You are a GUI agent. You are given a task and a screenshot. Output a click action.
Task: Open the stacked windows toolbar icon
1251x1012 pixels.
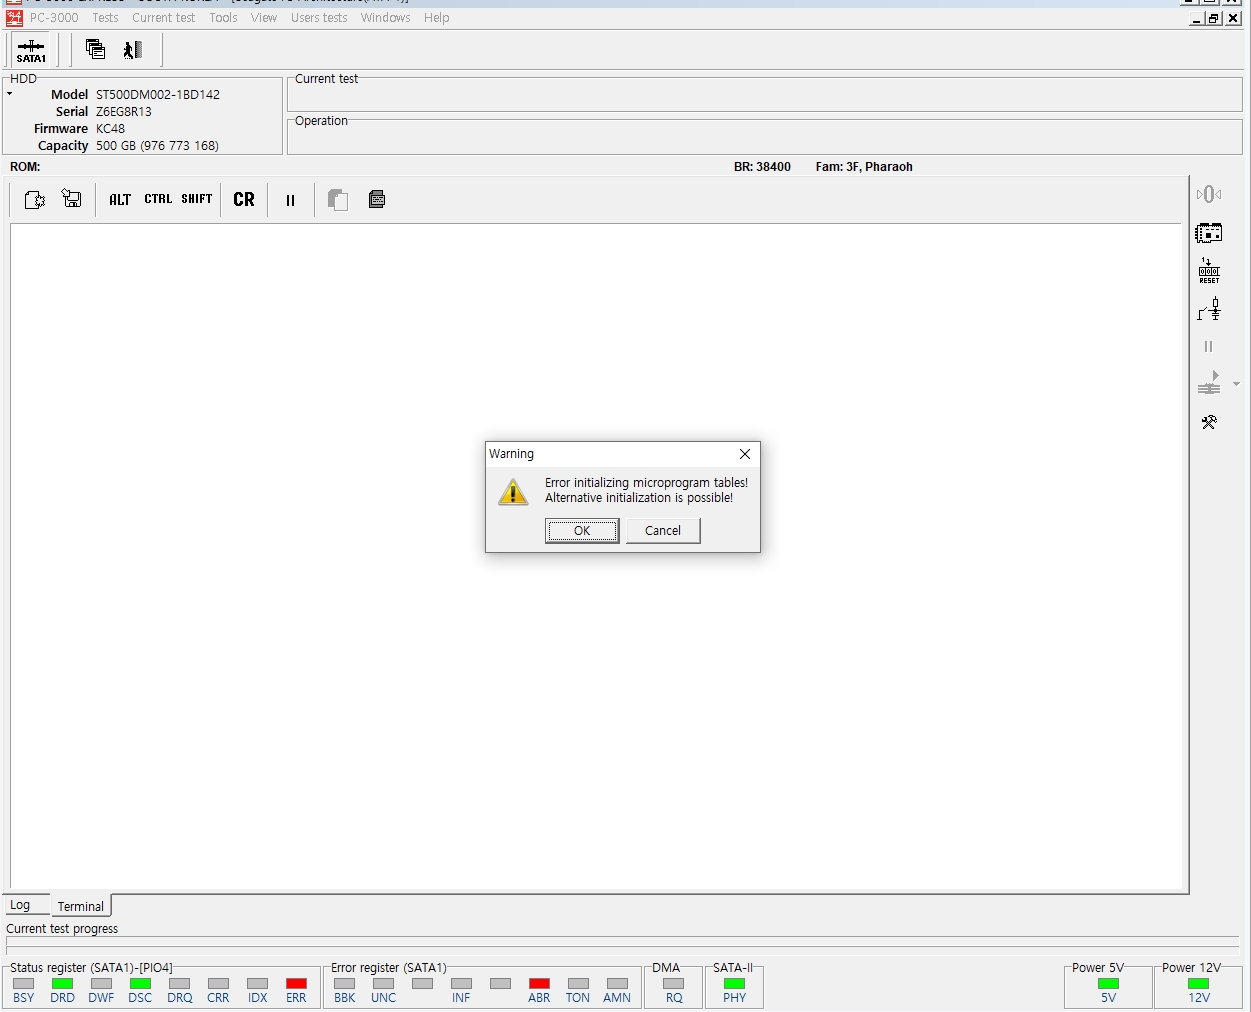95,49
